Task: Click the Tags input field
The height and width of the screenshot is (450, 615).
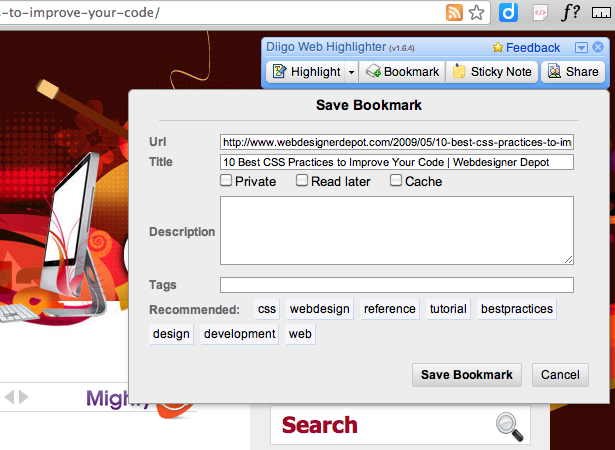Action: (397, 285)
